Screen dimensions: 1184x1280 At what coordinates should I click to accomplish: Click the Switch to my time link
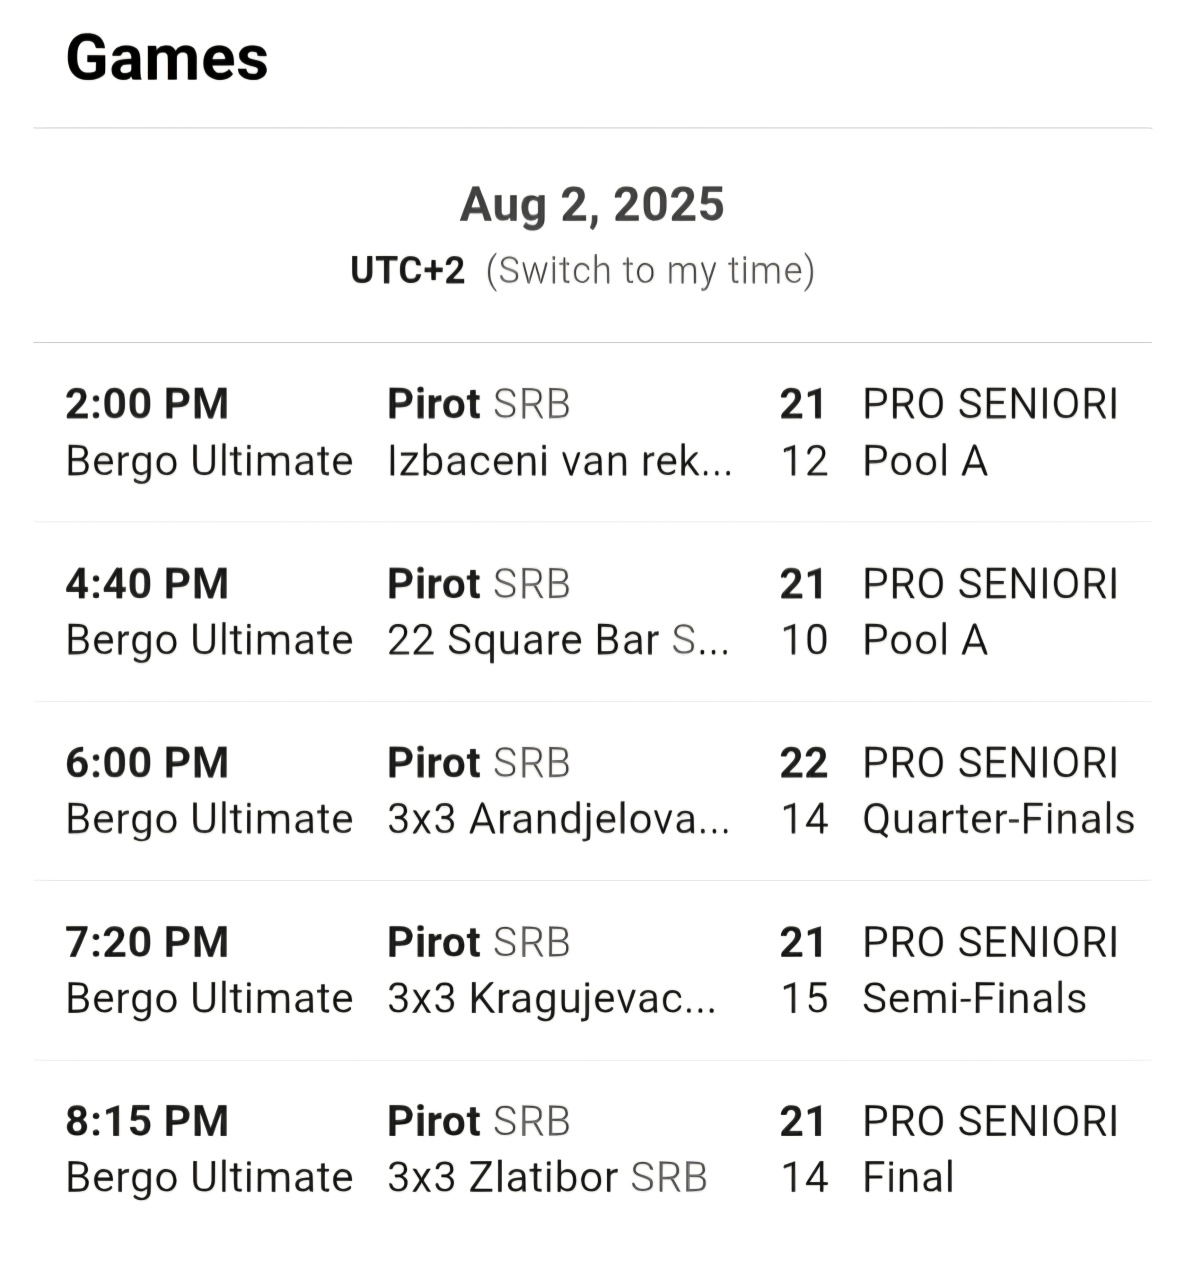pos(650,271)
